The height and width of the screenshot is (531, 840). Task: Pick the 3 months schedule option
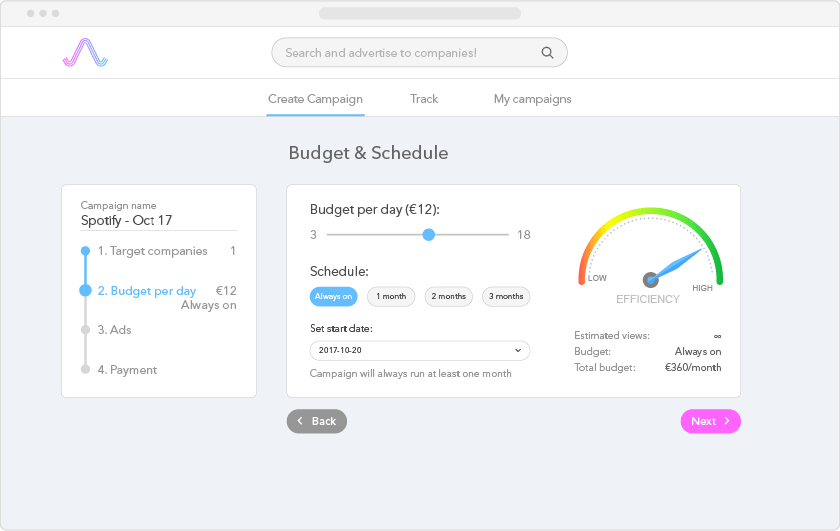coord(506,296)
